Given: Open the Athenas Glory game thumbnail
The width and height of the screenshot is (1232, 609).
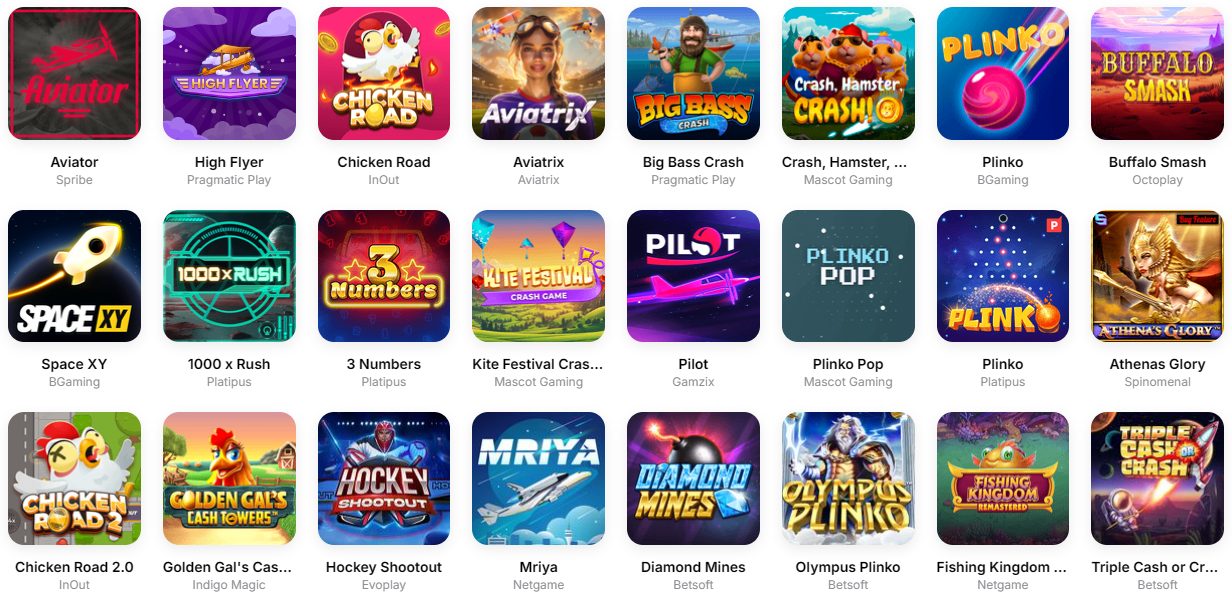Looking at the screenshot, I should coord(1157,276).
